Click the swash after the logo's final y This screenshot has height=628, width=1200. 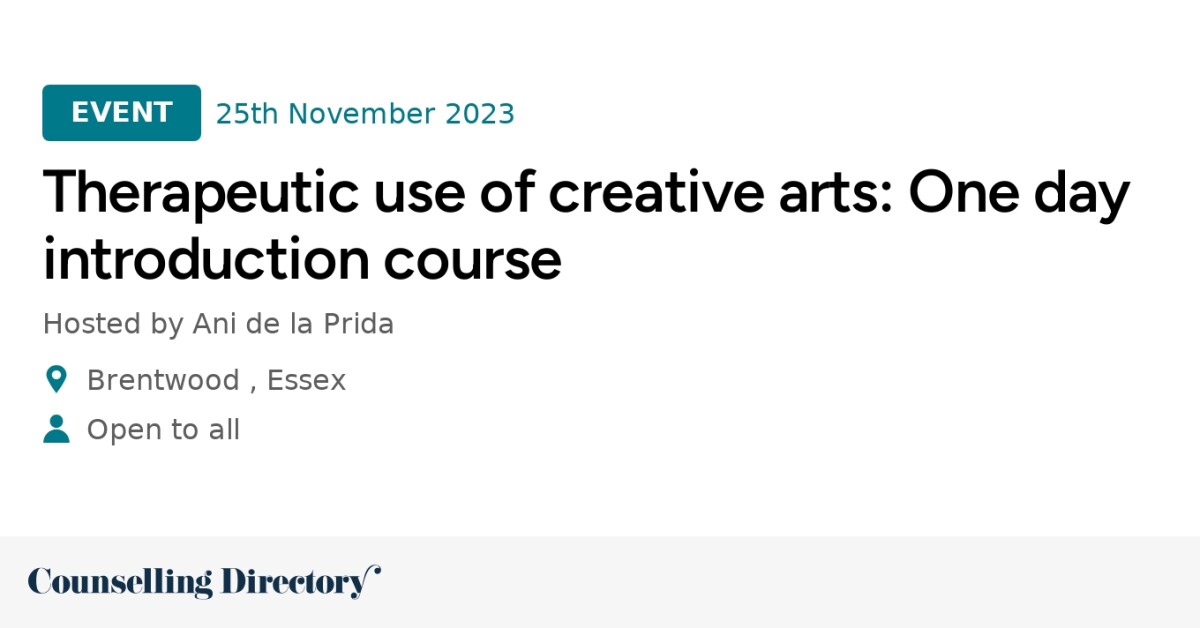pyautogui.click(x=374, y=573)
